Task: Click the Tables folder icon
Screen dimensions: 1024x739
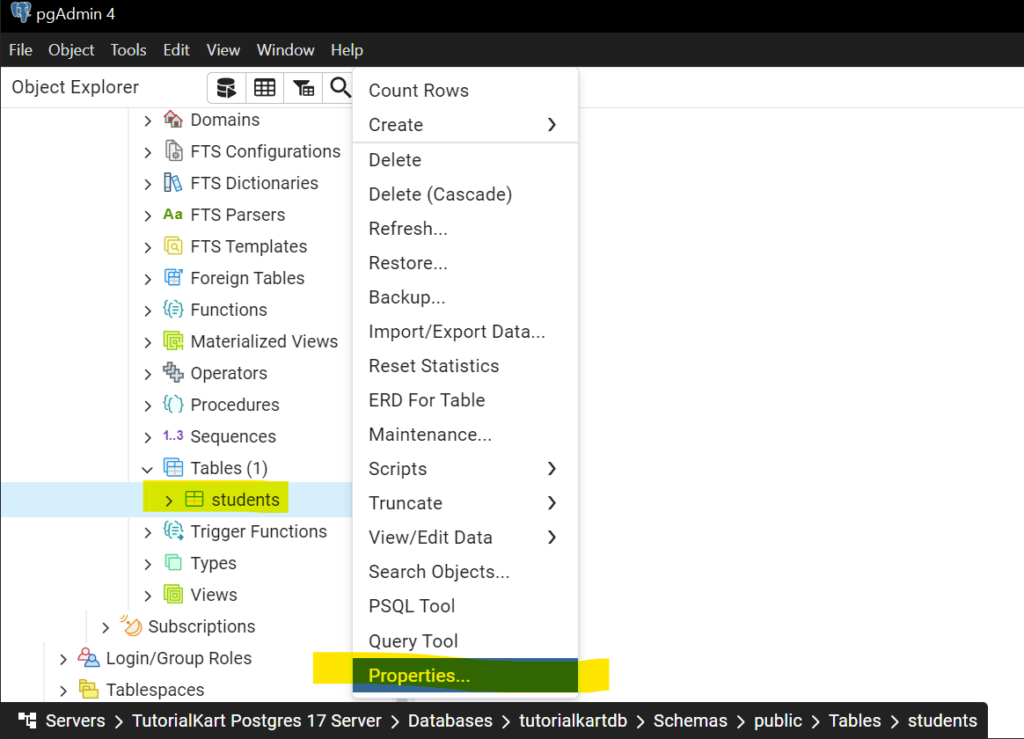Action: [173, 467]
